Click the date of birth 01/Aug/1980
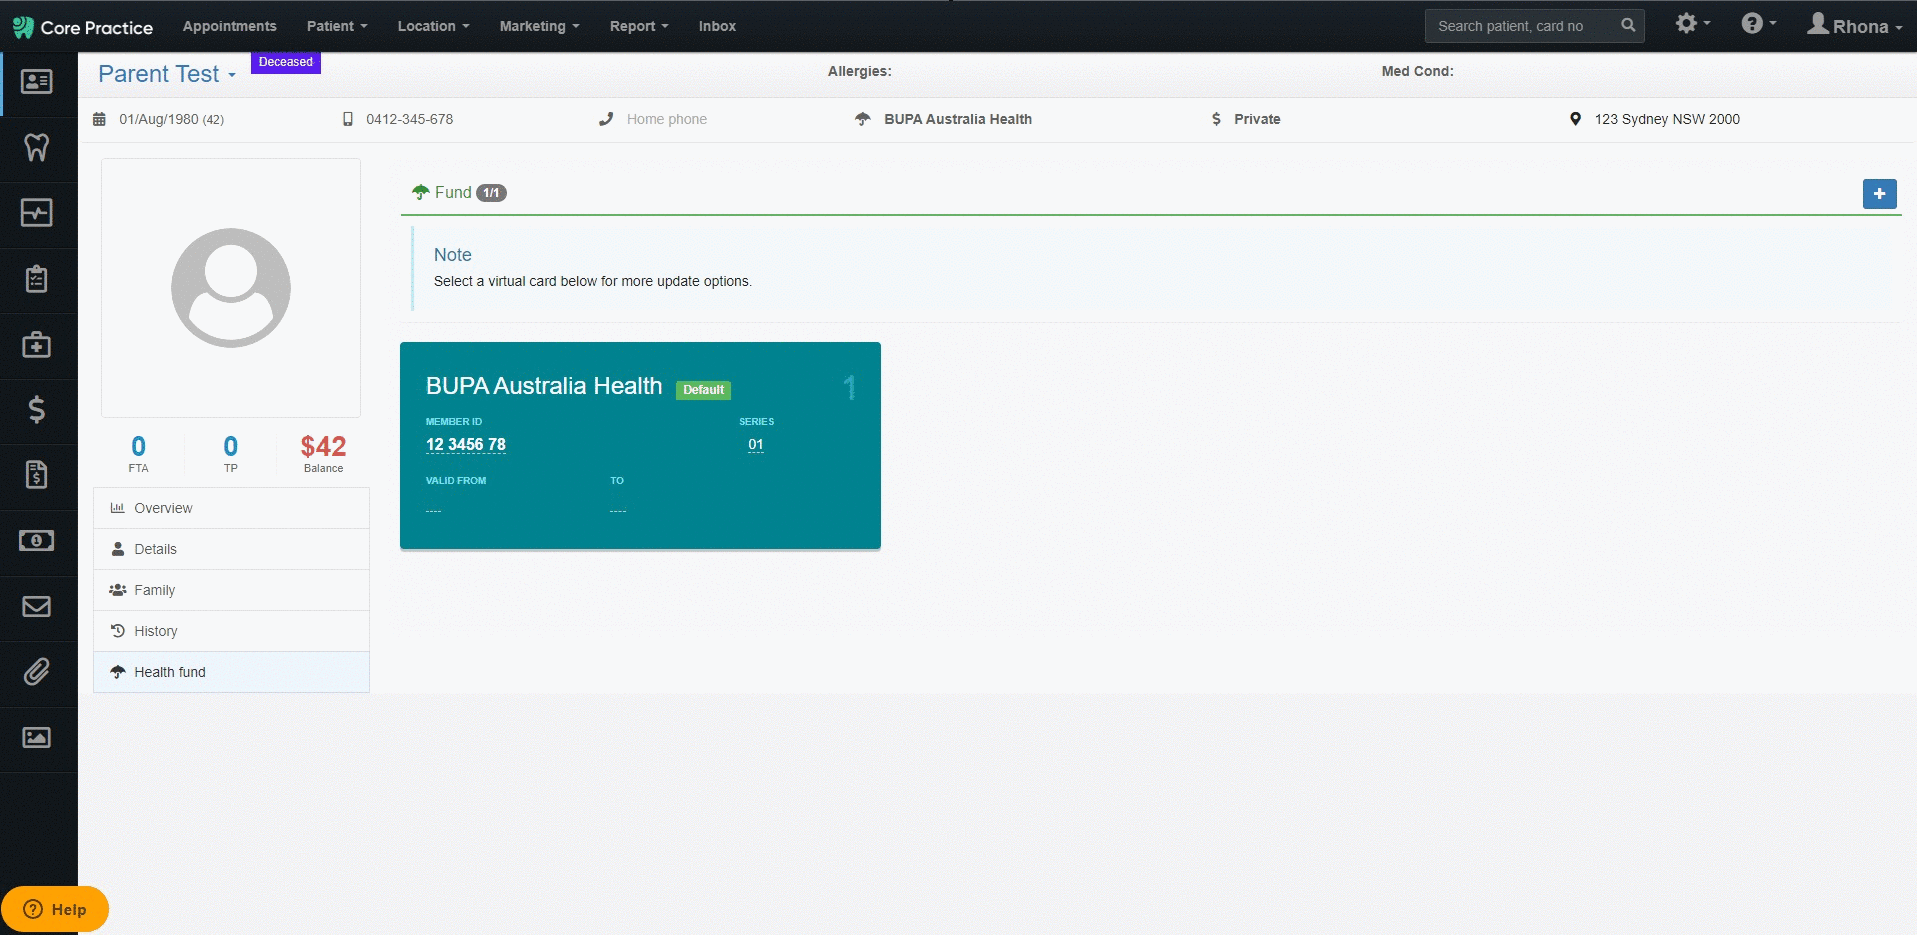This screenshot has width=1917, height=935. (x=159, y=119)
